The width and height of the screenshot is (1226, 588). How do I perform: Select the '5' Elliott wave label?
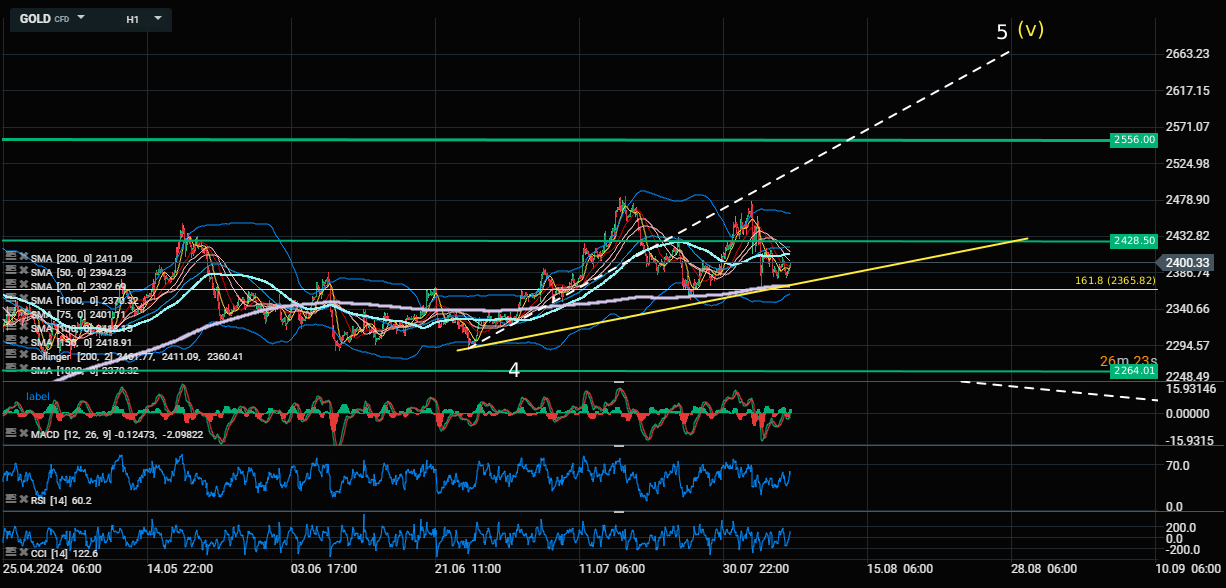1002,32
